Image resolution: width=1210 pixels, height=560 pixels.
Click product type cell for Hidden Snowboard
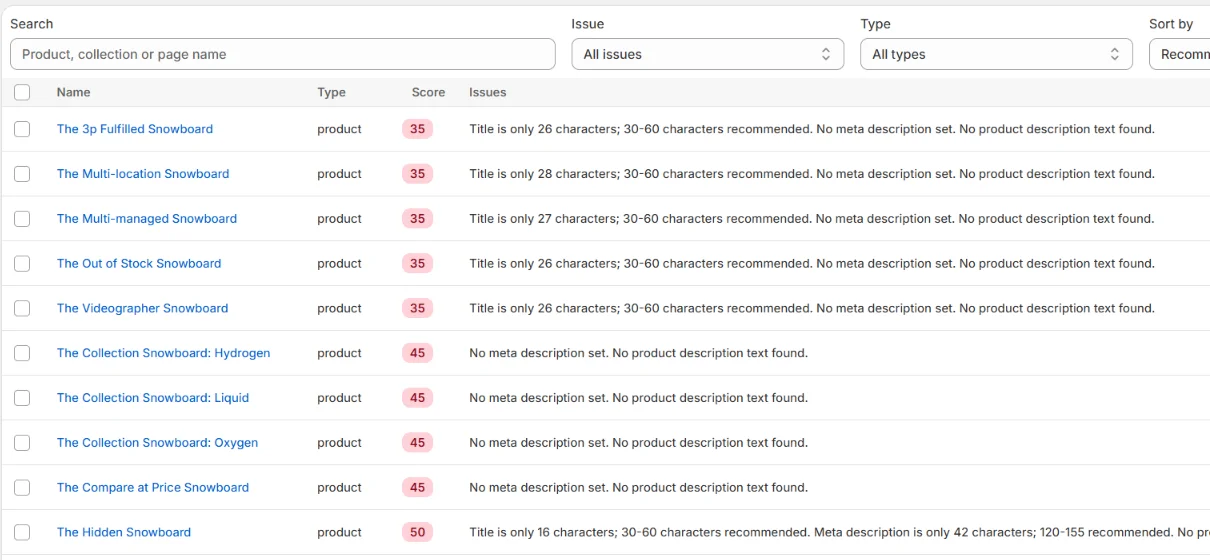tap(340, 532)
